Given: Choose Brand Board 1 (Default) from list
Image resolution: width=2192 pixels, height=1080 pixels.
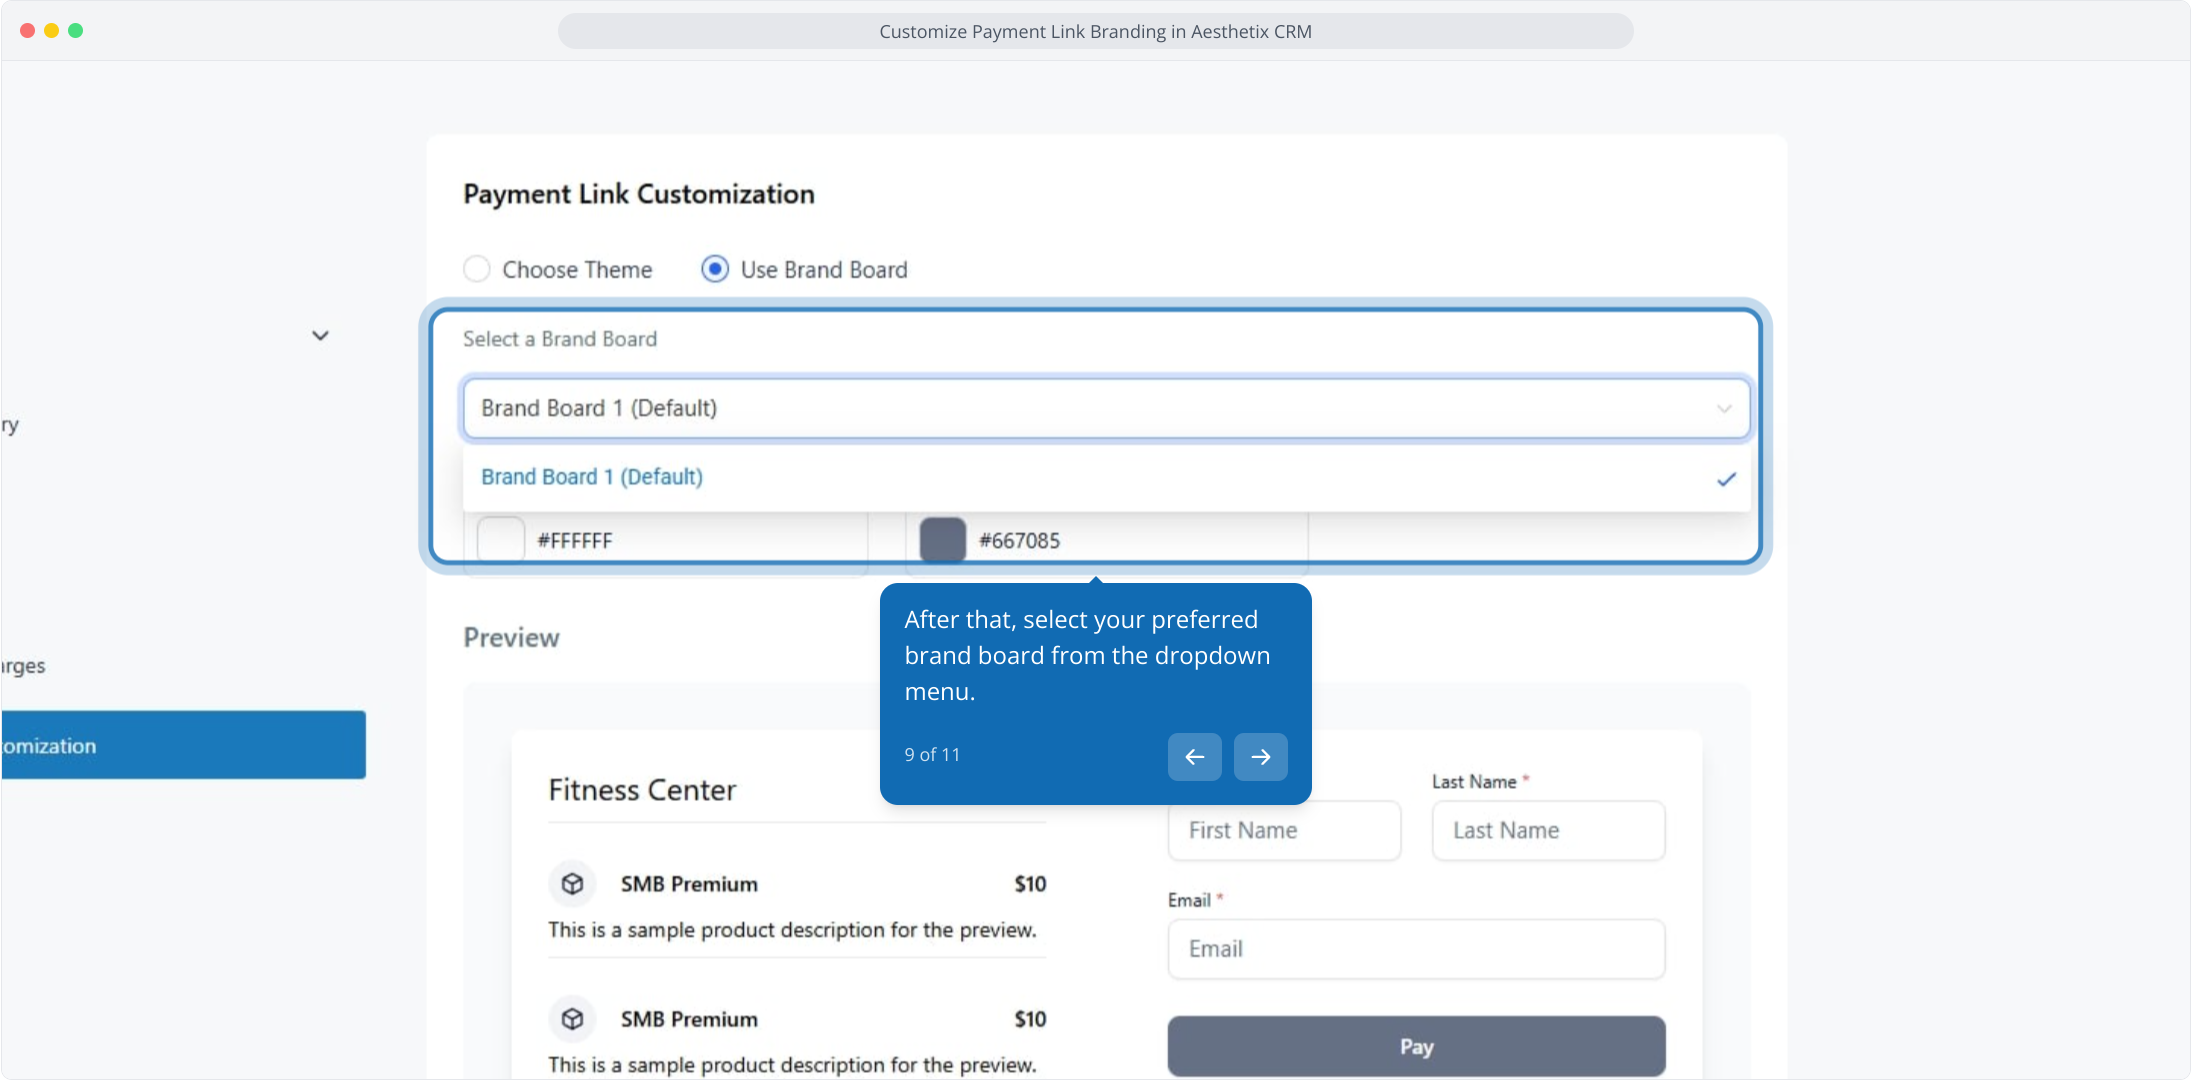Looking at the screenshot, I should (592, 477).
